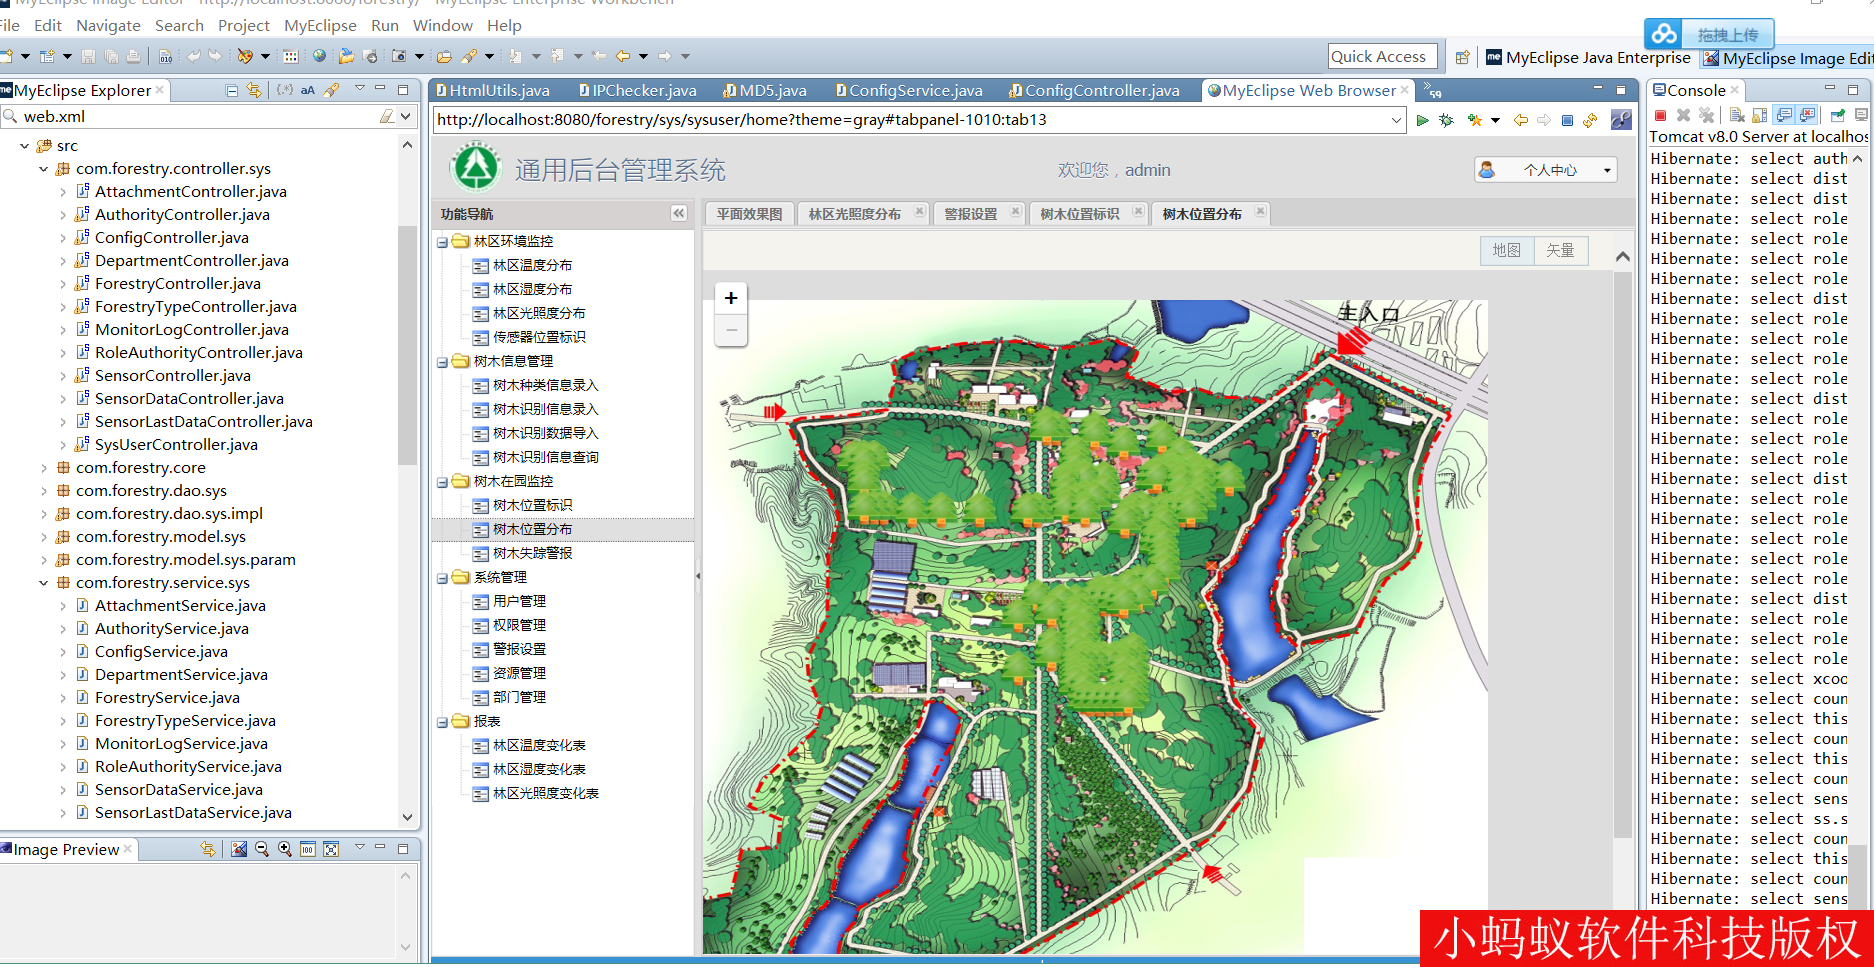
Task: Click the Print icon in main toolbar
Action: [134, 57]
